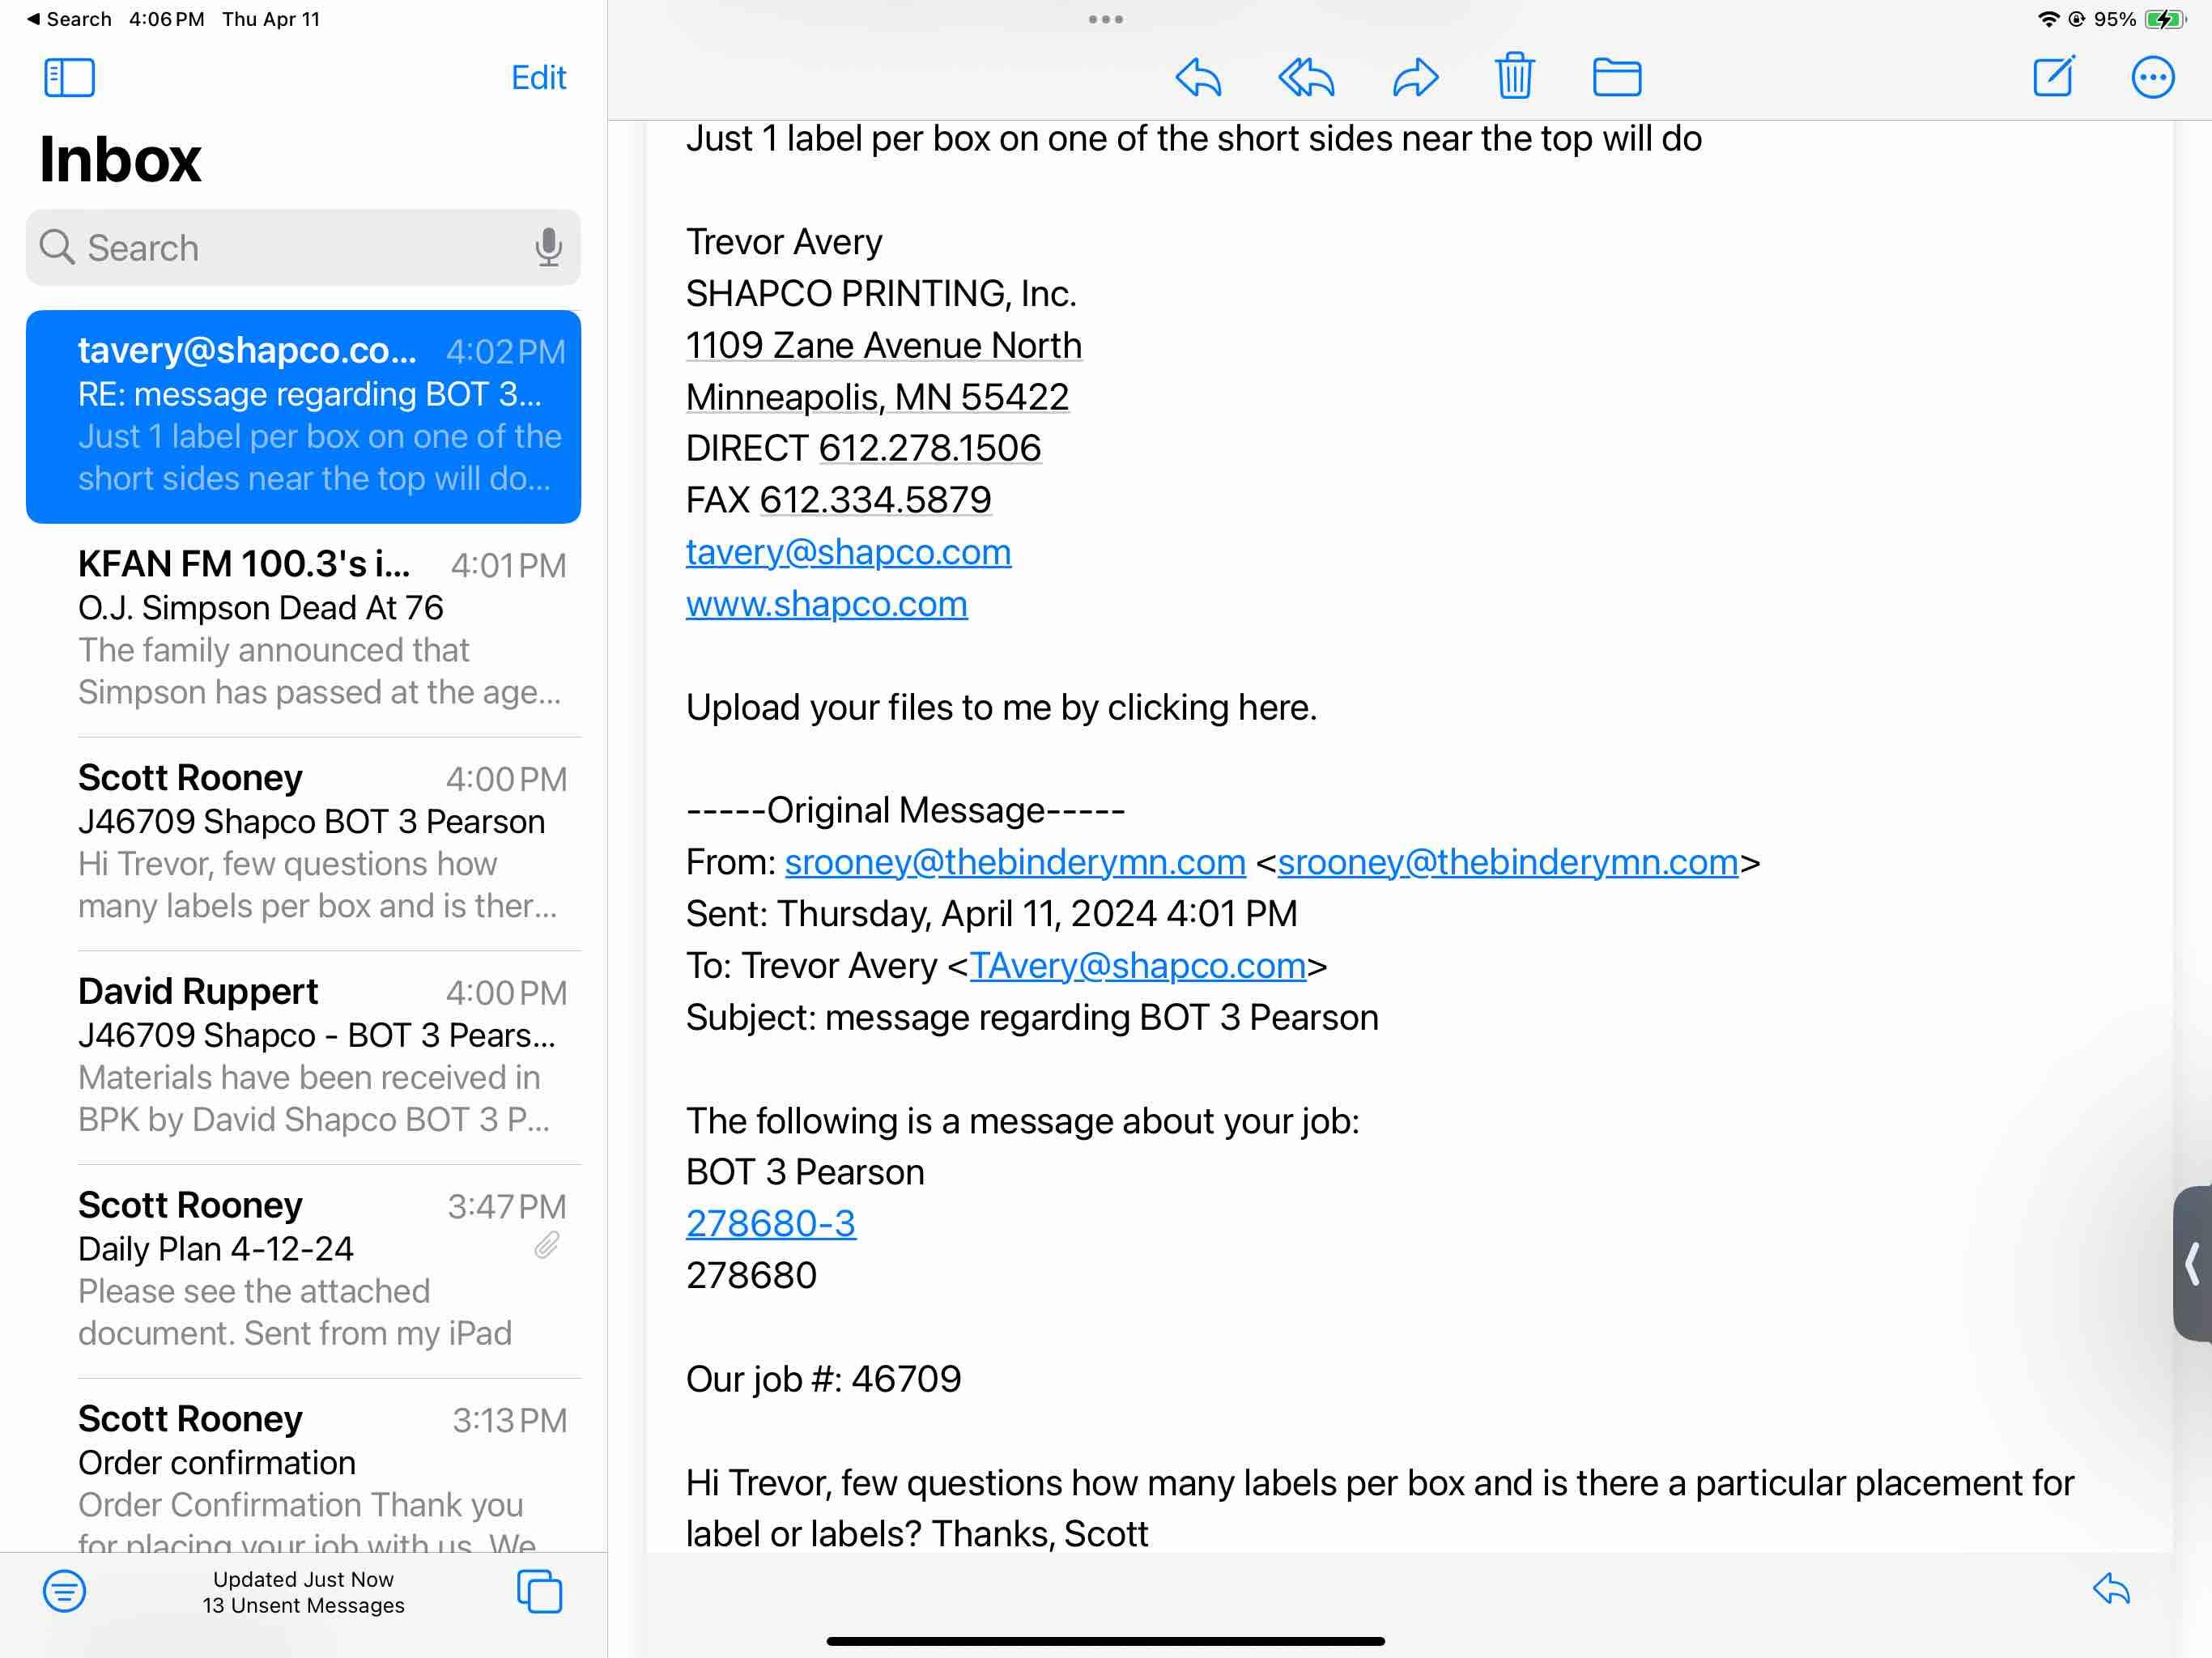Tap the 278680-3 job link
The width and height of the screenshot is (2212, 1658).
pyautogui.click(x=770, y=1223)
